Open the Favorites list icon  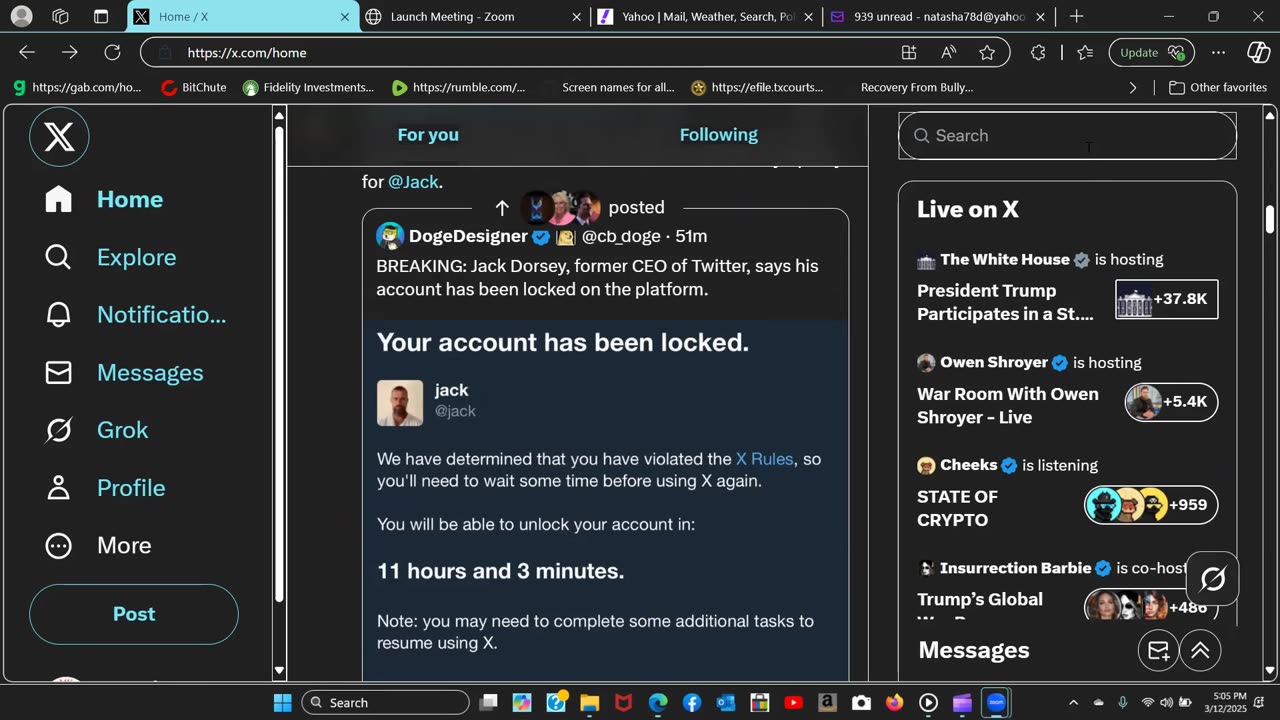[x=1085, y=52]
